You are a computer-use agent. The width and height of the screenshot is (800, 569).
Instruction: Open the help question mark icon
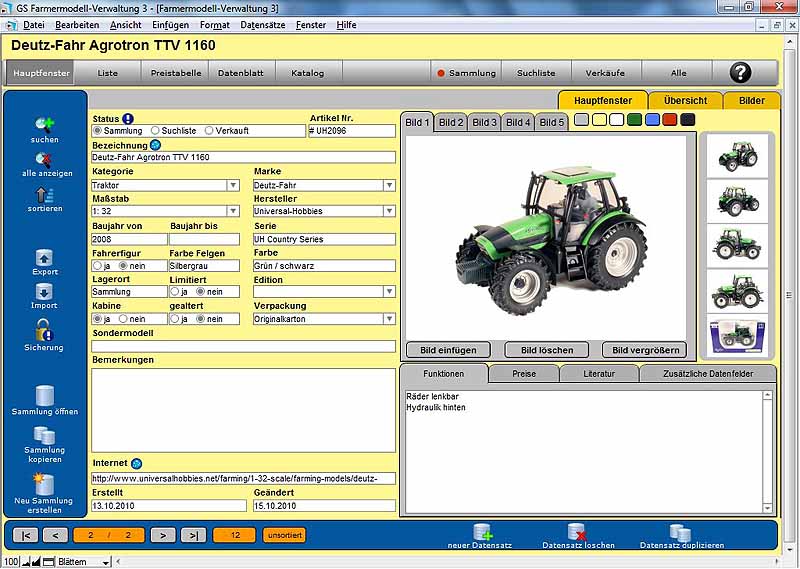pos(740,72)
